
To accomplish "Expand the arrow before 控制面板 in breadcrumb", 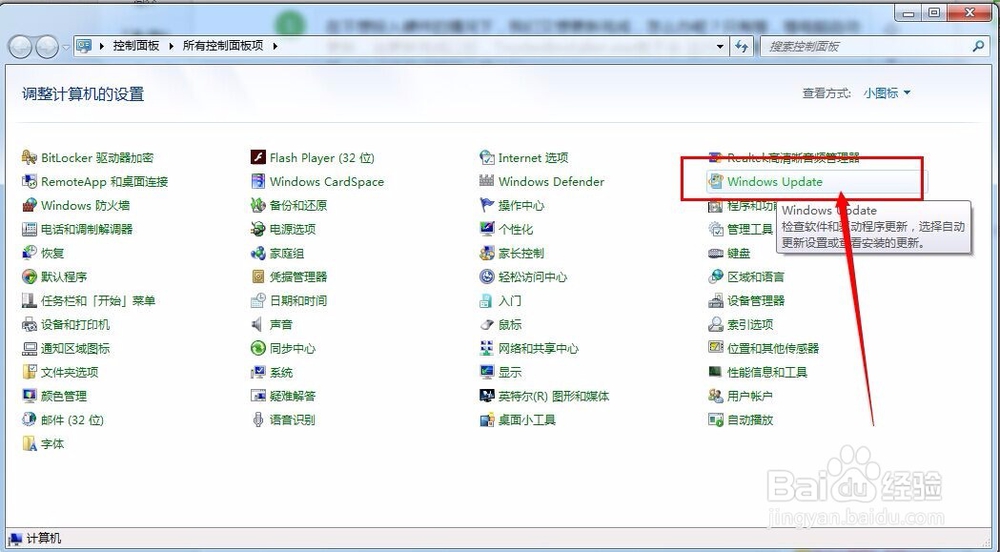I will (x=102, y=46).
